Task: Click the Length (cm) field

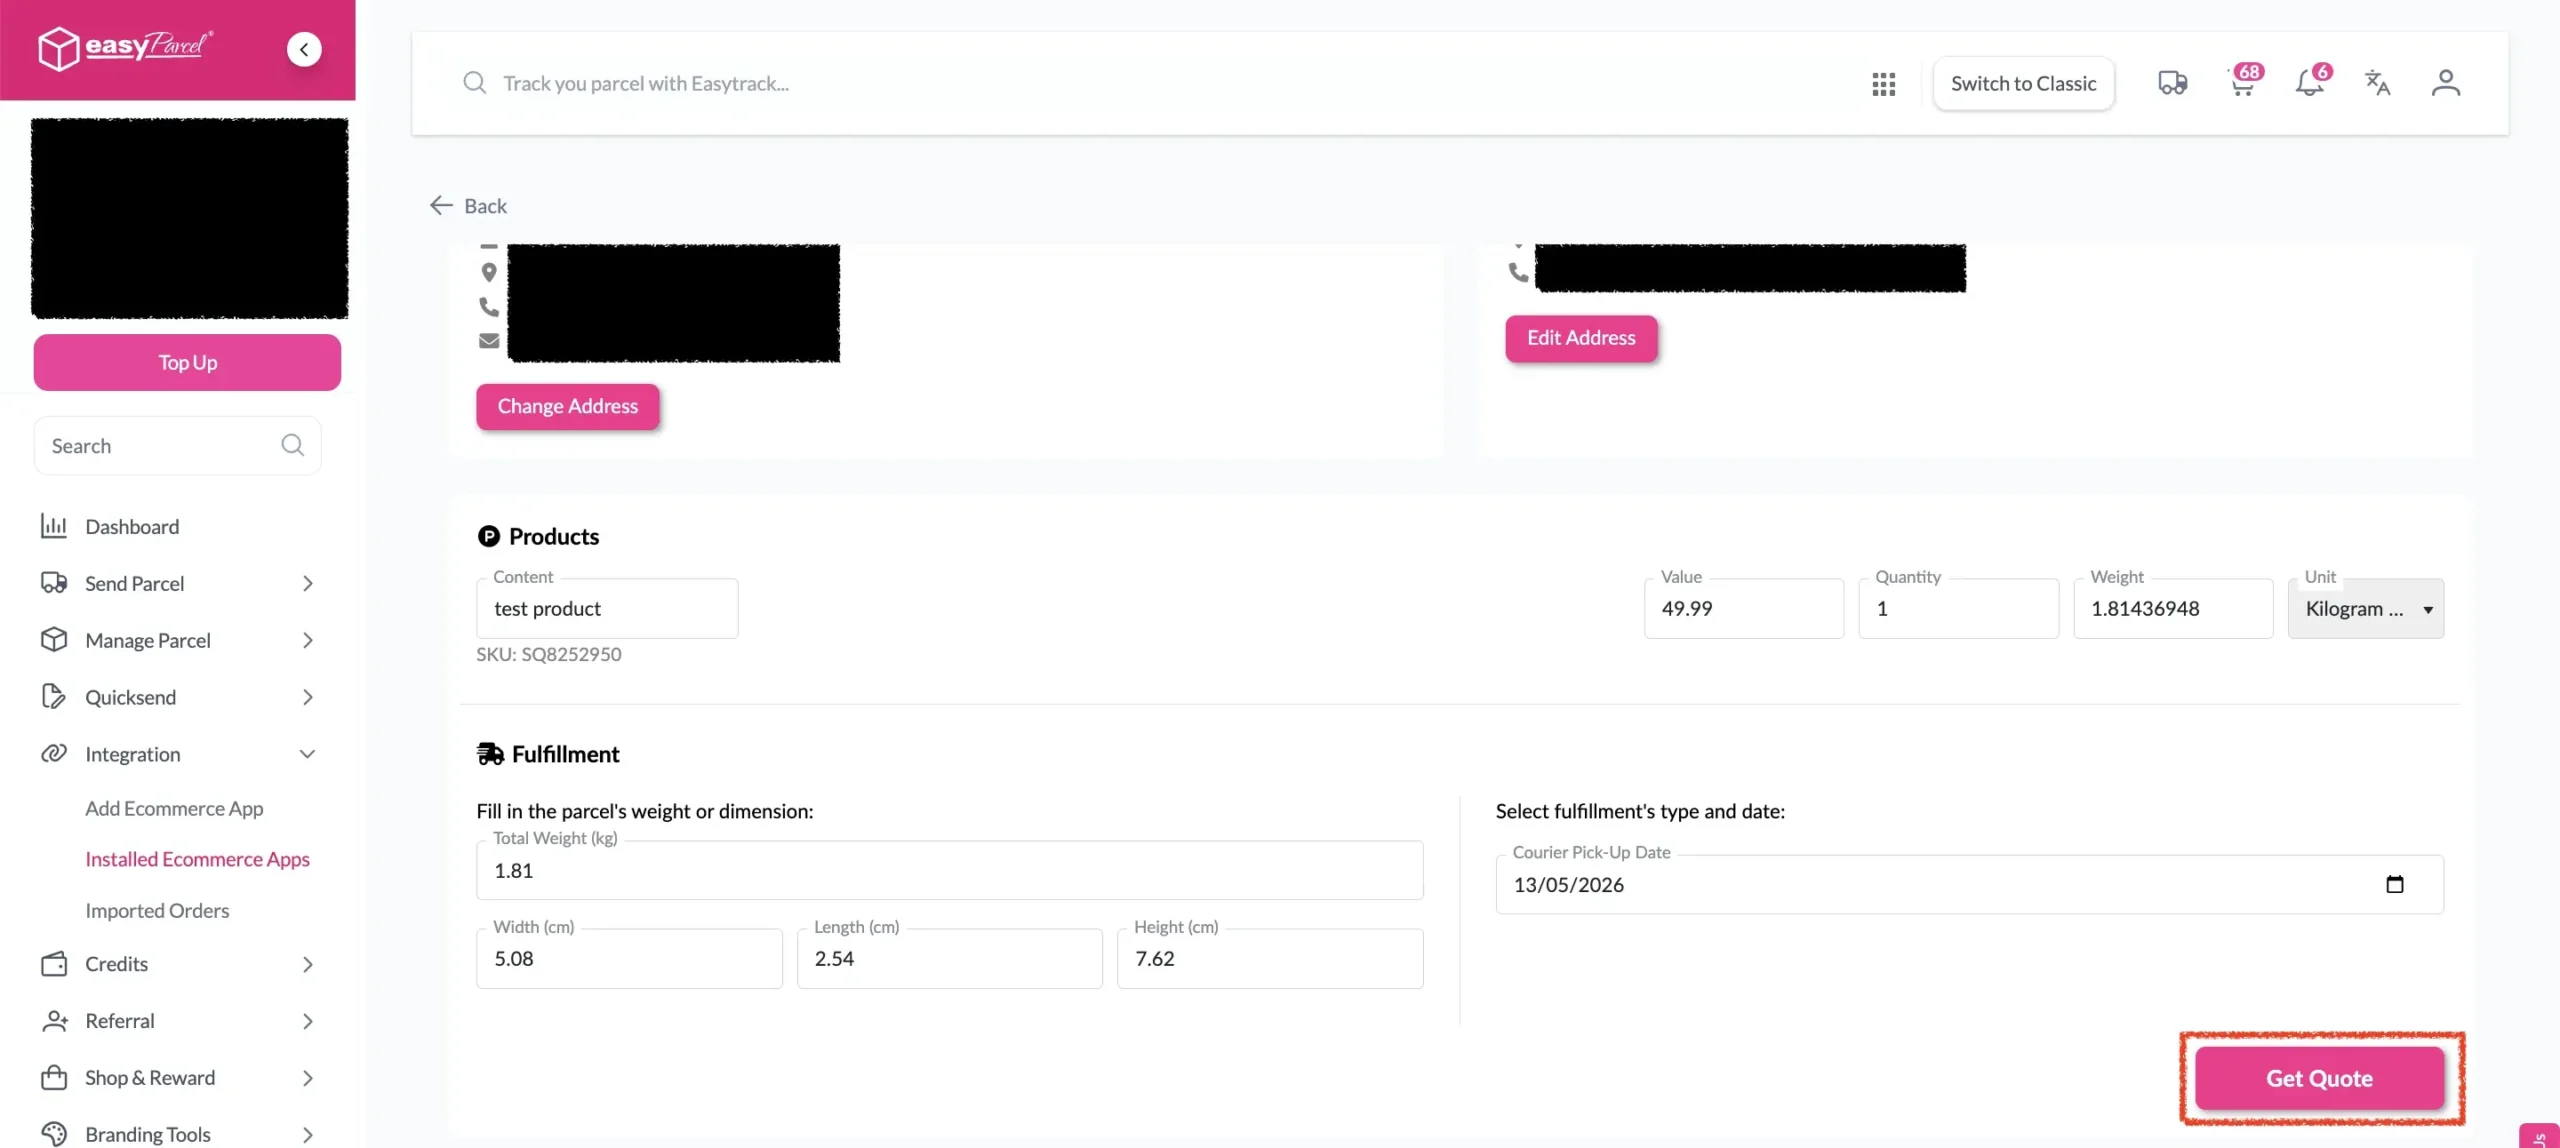Action: (949, 958)
